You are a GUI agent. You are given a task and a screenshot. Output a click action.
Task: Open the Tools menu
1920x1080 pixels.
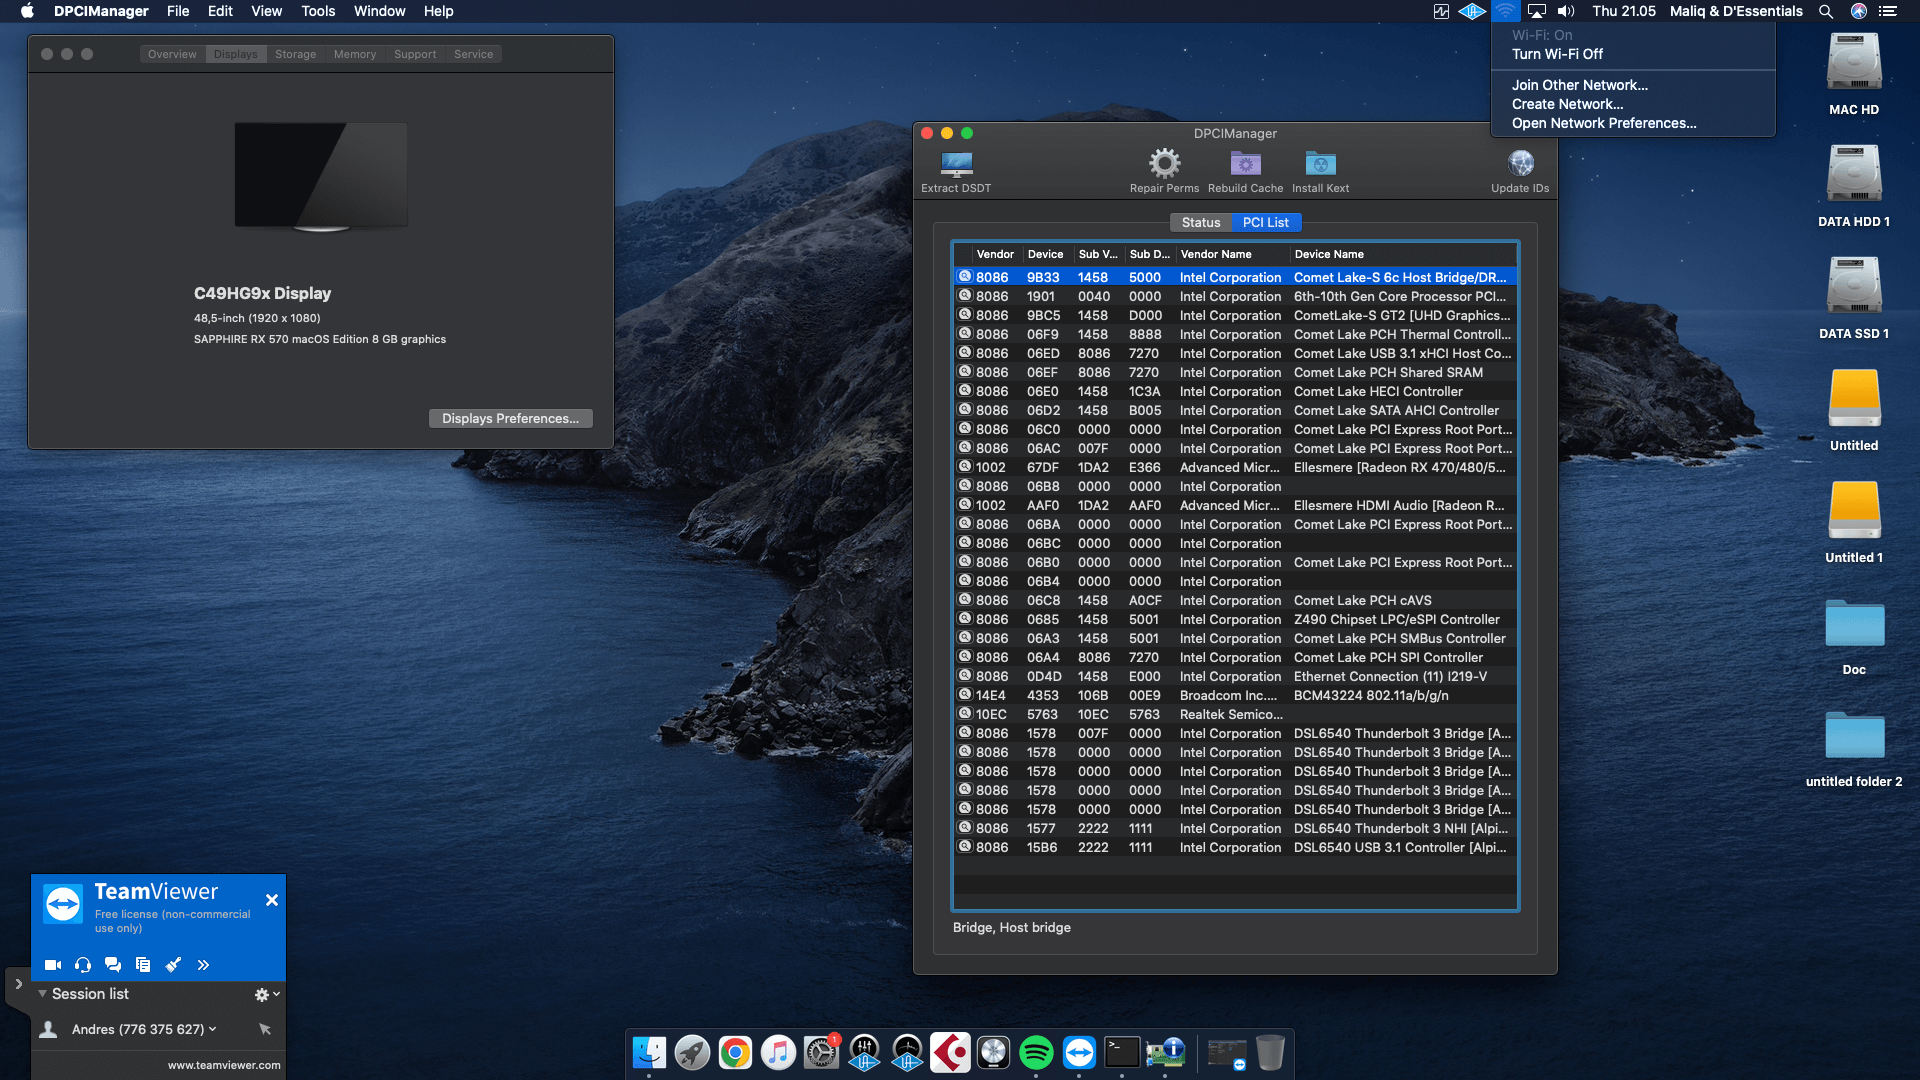coord(317,11)
